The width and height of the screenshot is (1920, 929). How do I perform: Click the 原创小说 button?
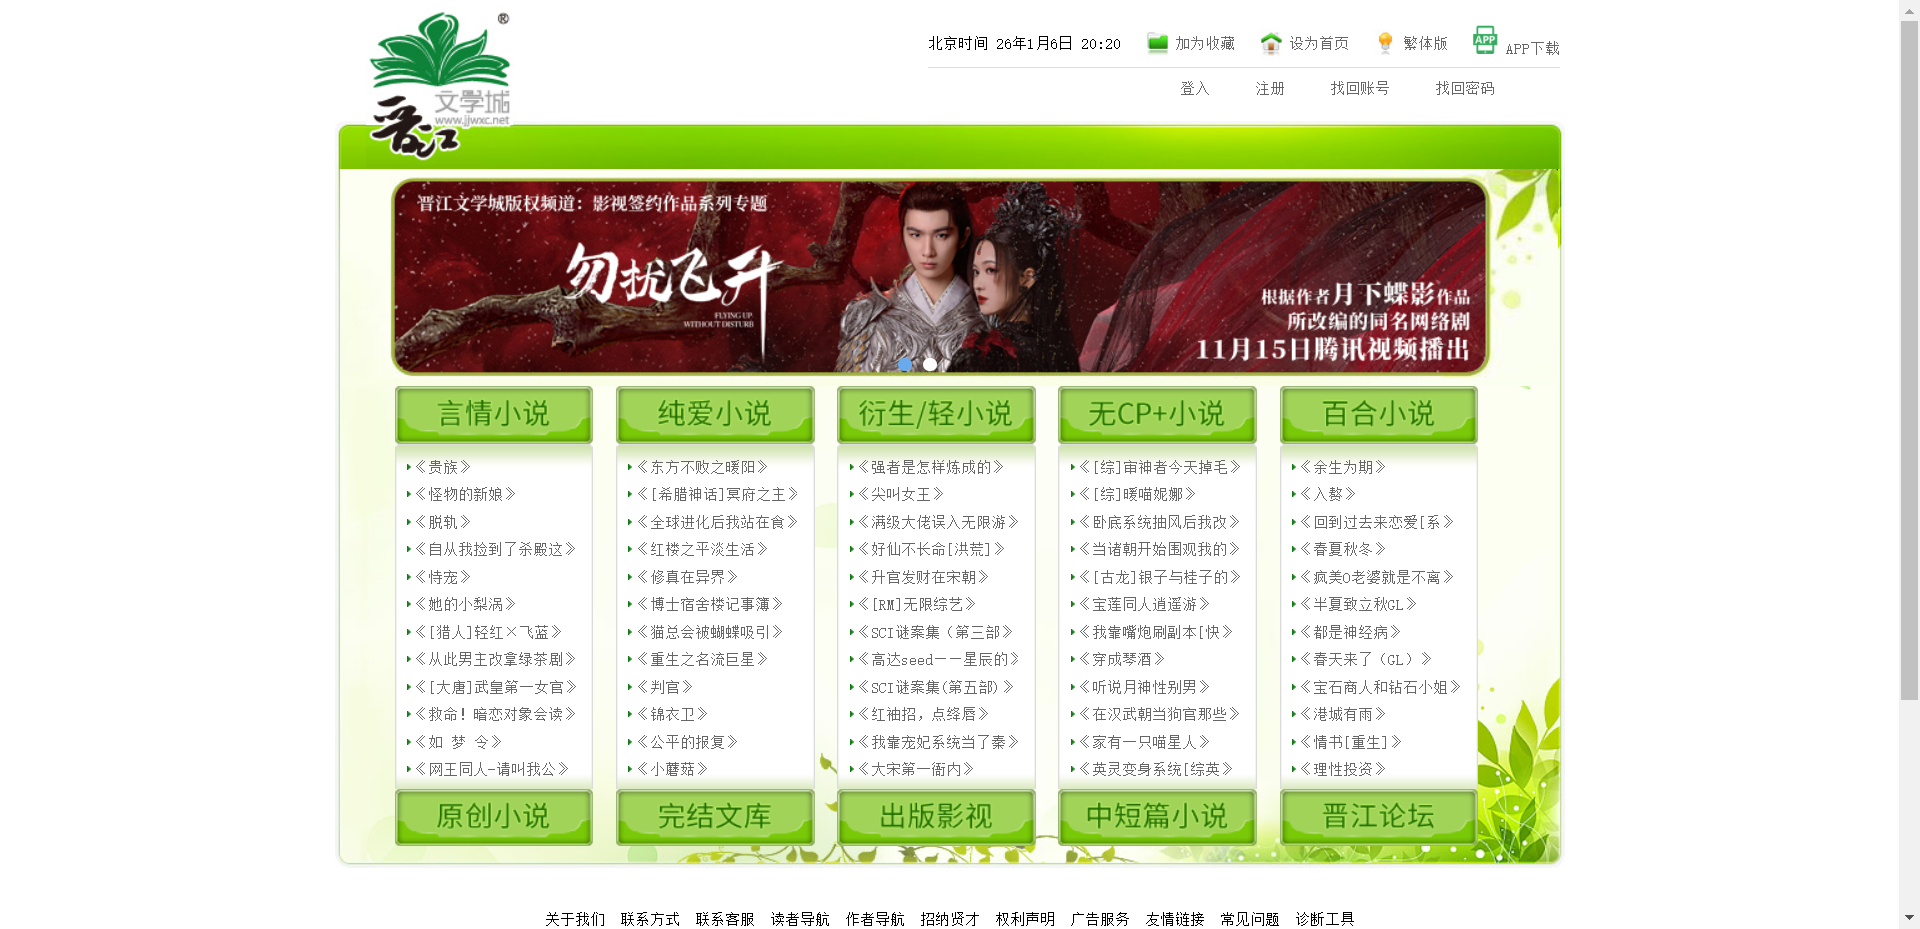[x=493, y=816]
